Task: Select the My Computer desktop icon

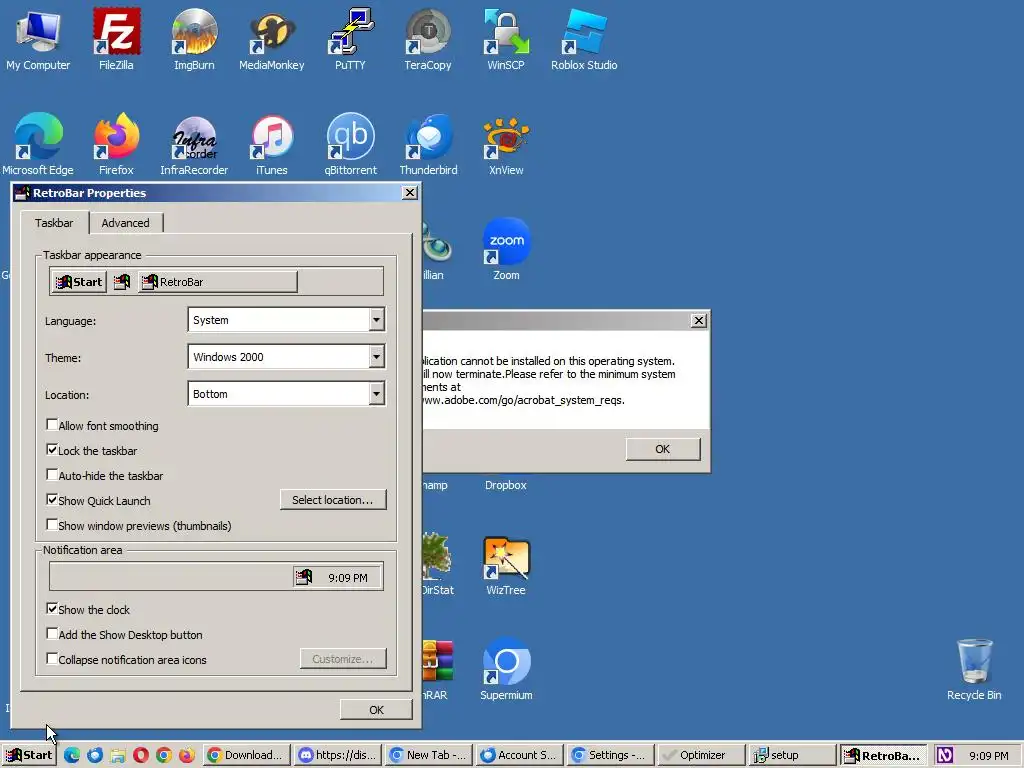Action: click(38, 38)
